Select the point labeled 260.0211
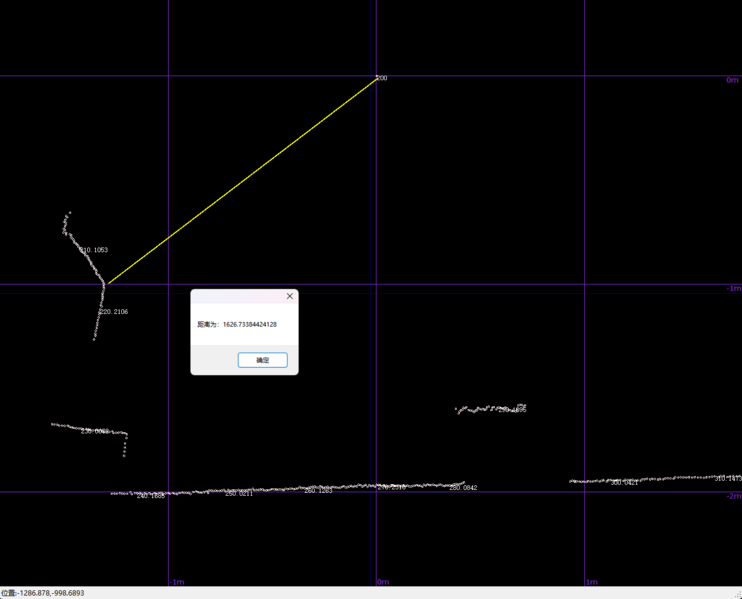Screen dimensions: 742x599 click(239, 494)
